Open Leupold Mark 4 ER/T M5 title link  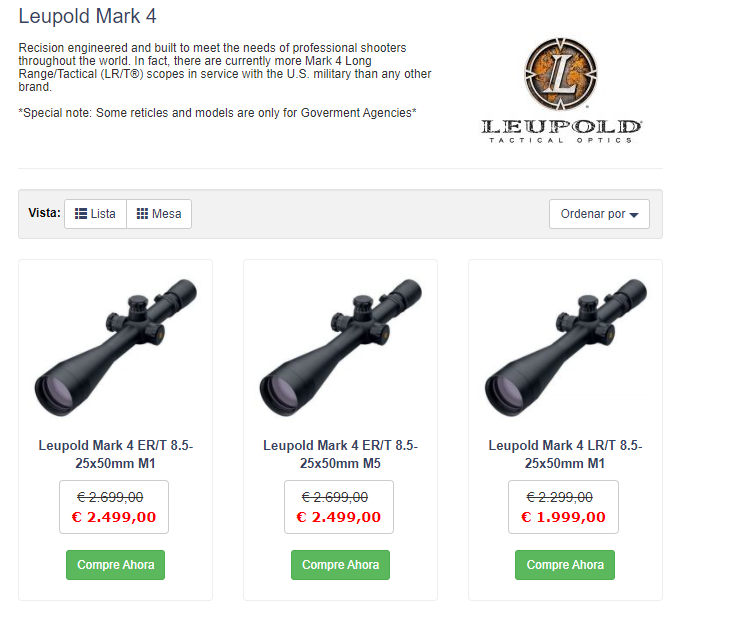[340, 454]
